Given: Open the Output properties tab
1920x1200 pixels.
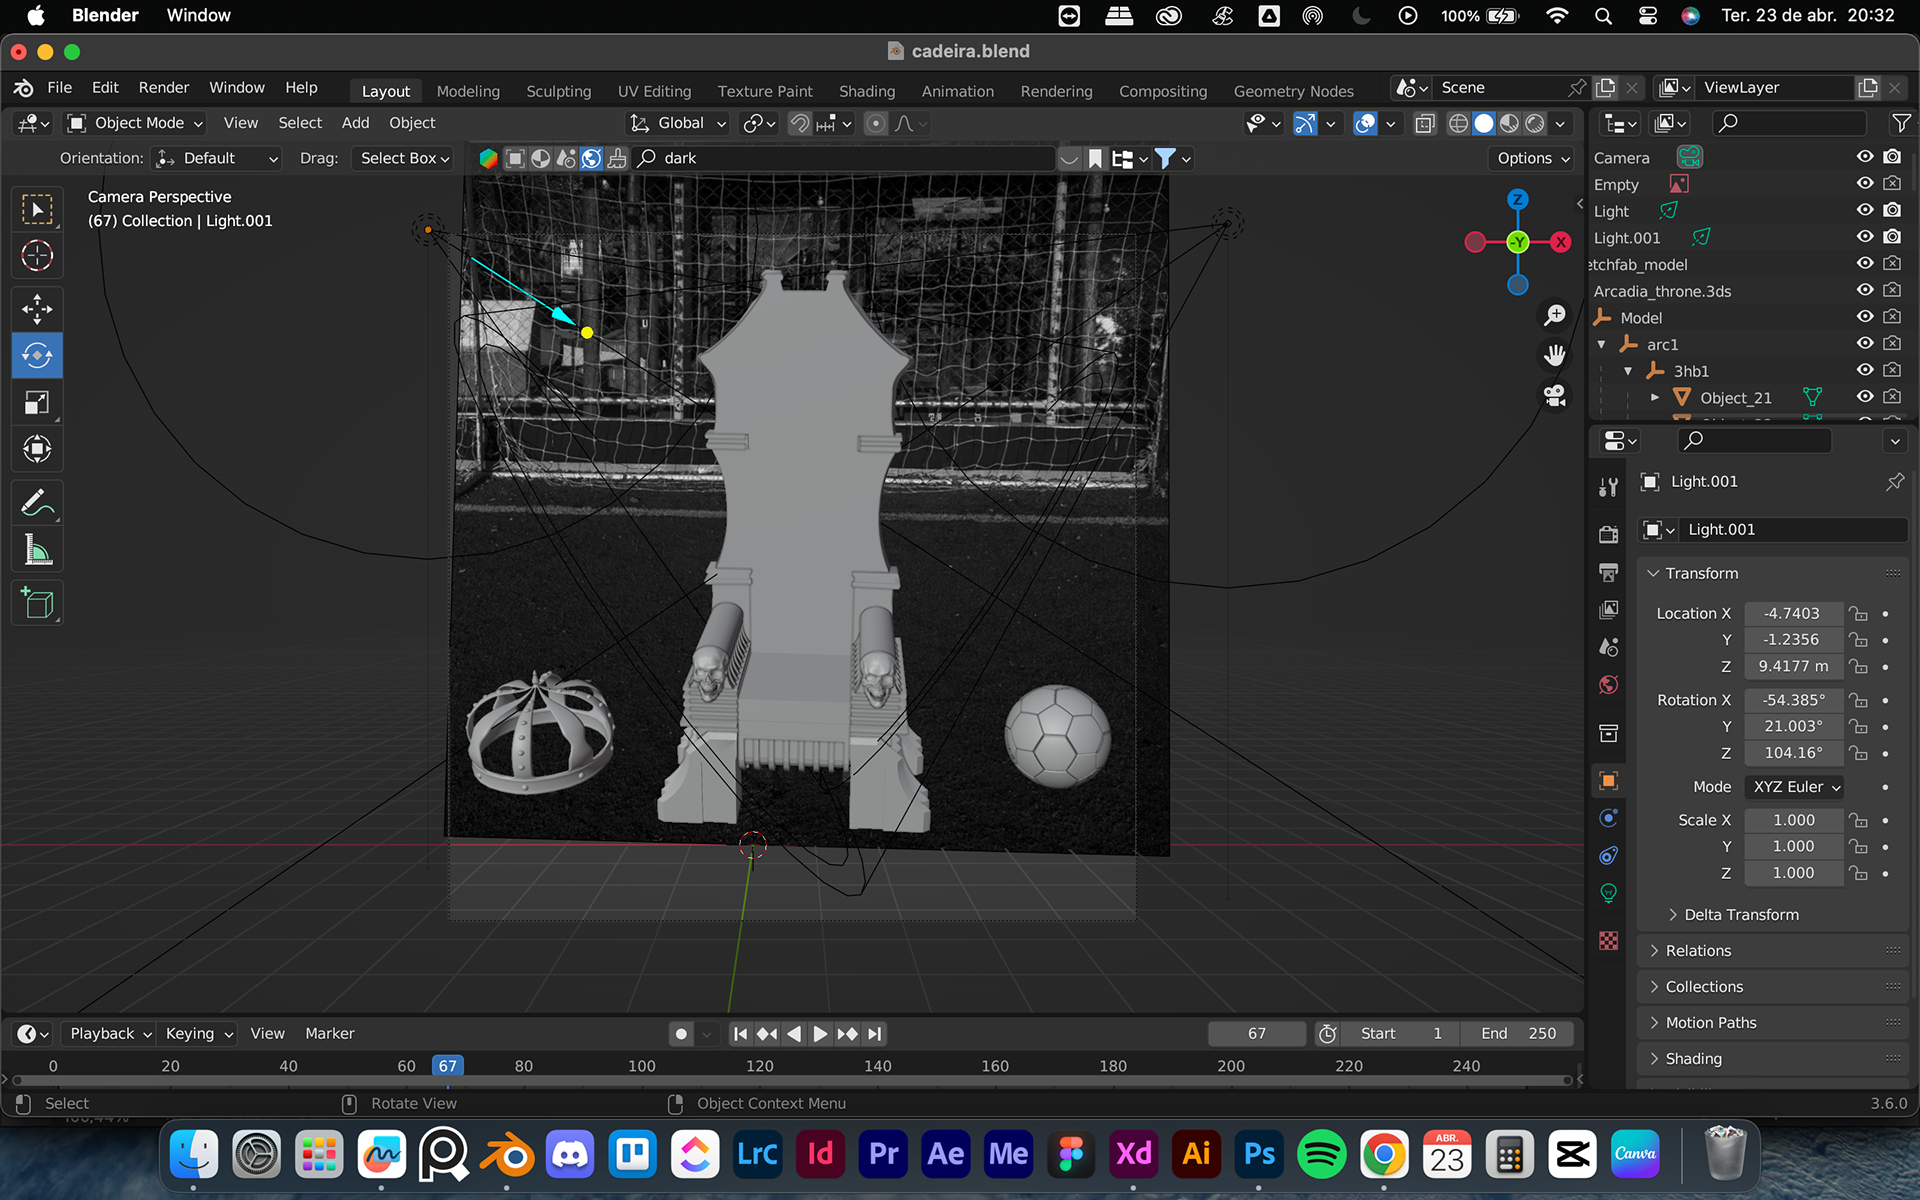Looking at the screenshot, I should [1608, 572].
